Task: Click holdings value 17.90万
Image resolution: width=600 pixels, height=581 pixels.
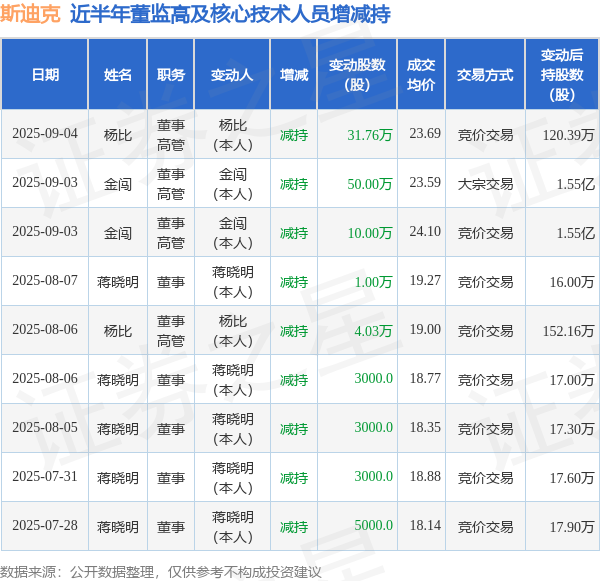Action: pyautogui.click(x=572, y=527)
